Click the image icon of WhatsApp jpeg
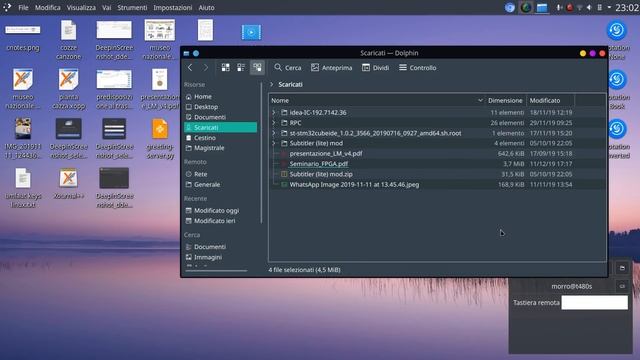Image resolution: width=640 pixels, height=360 pixels. 284,184
